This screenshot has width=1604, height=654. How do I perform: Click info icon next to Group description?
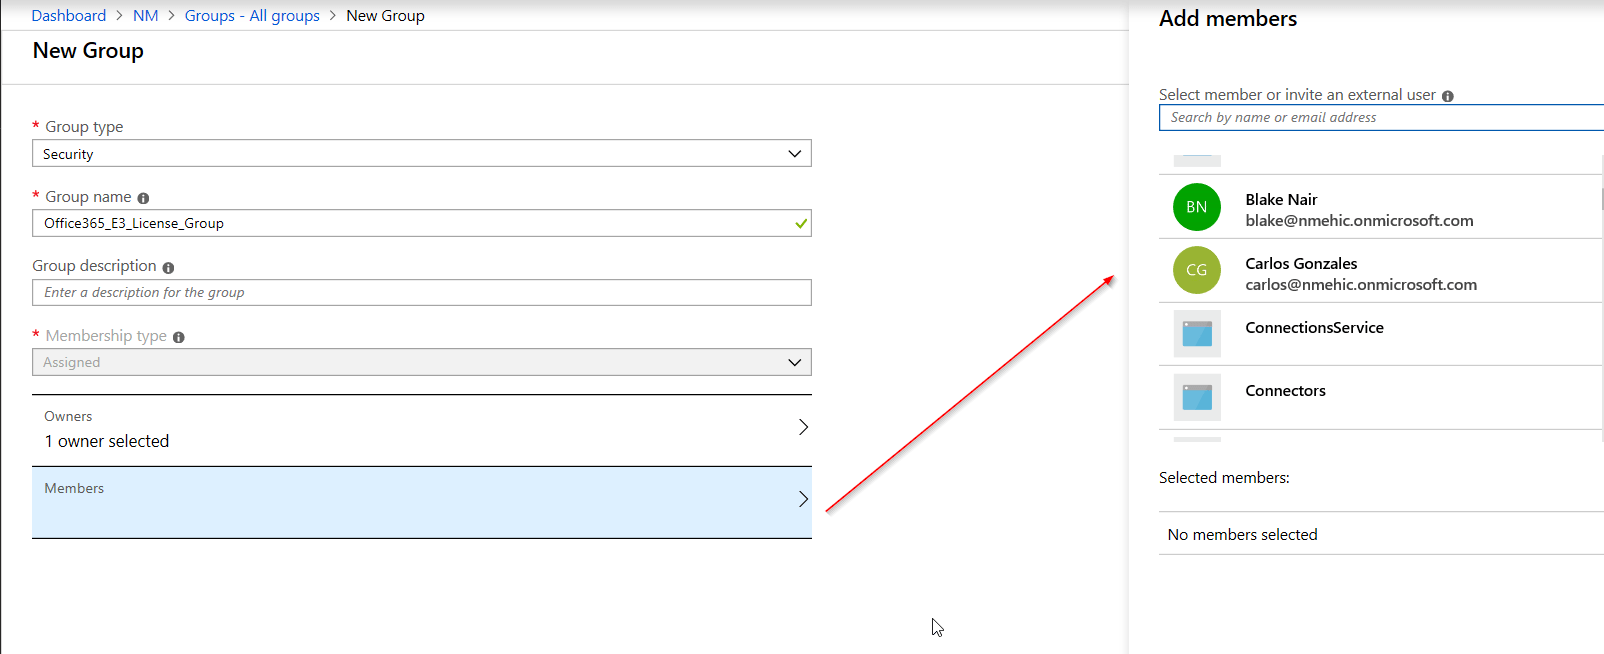click(168, 267)
